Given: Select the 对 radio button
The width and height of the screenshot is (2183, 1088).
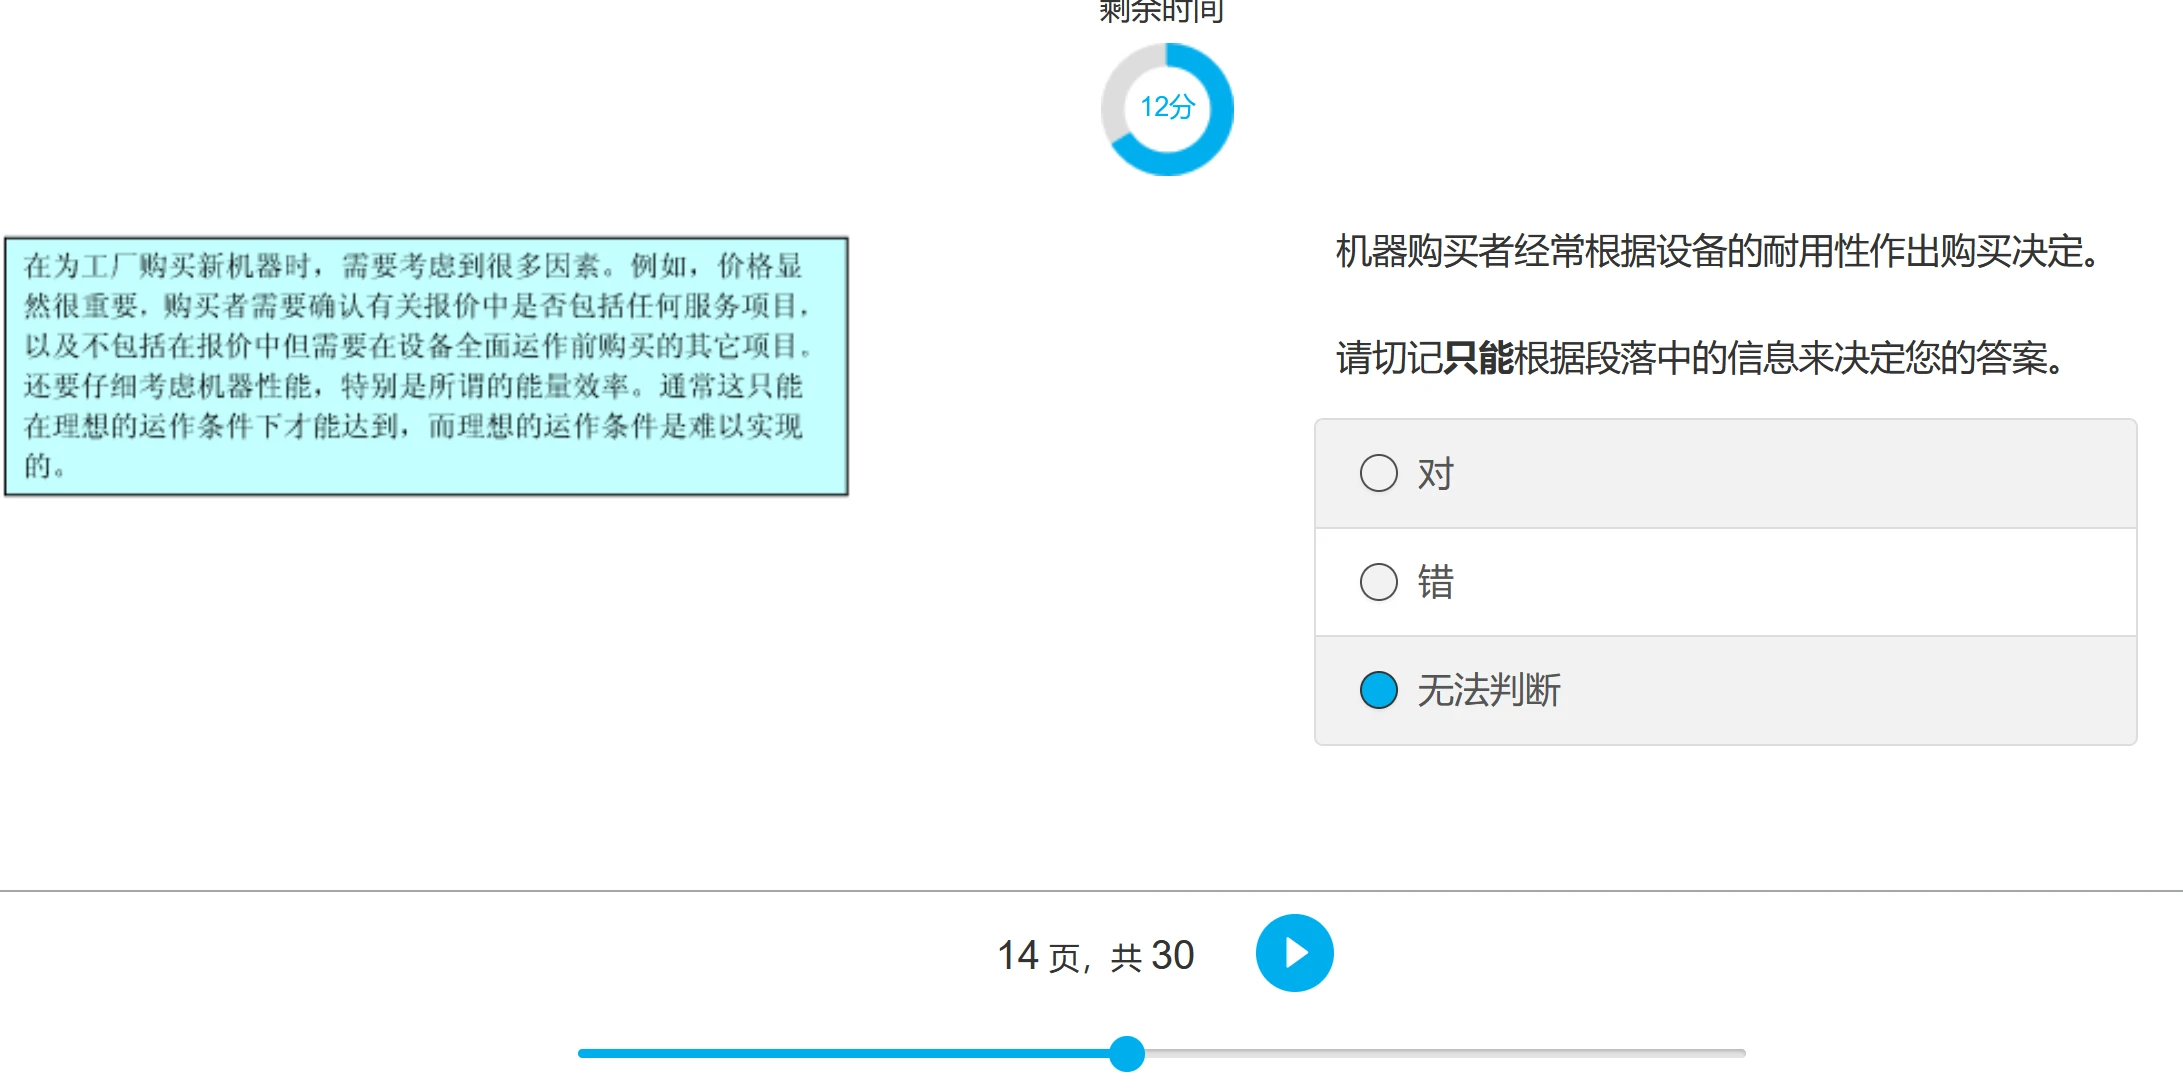Looking at the screenshot, I should (1378, 473).
